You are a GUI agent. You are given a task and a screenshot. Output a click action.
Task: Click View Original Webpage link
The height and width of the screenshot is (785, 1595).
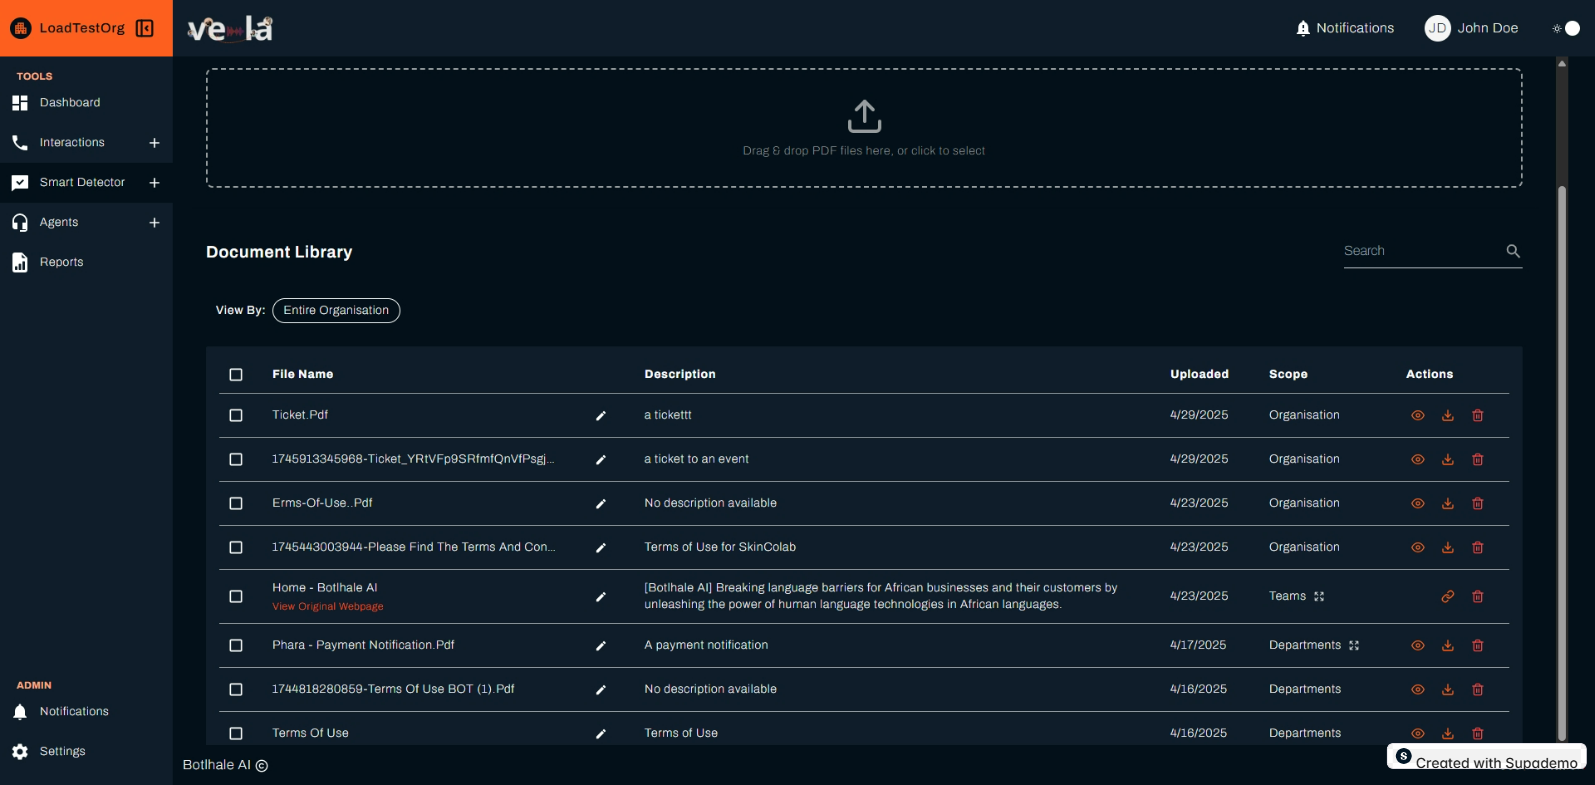click(x=328, y=606)
